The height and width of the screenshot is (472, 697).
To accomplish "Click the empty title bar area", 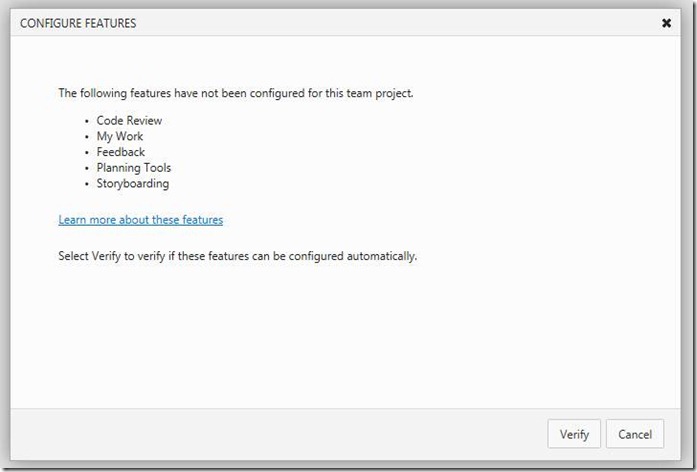I will pyautogui.click(x=400, y=23).
